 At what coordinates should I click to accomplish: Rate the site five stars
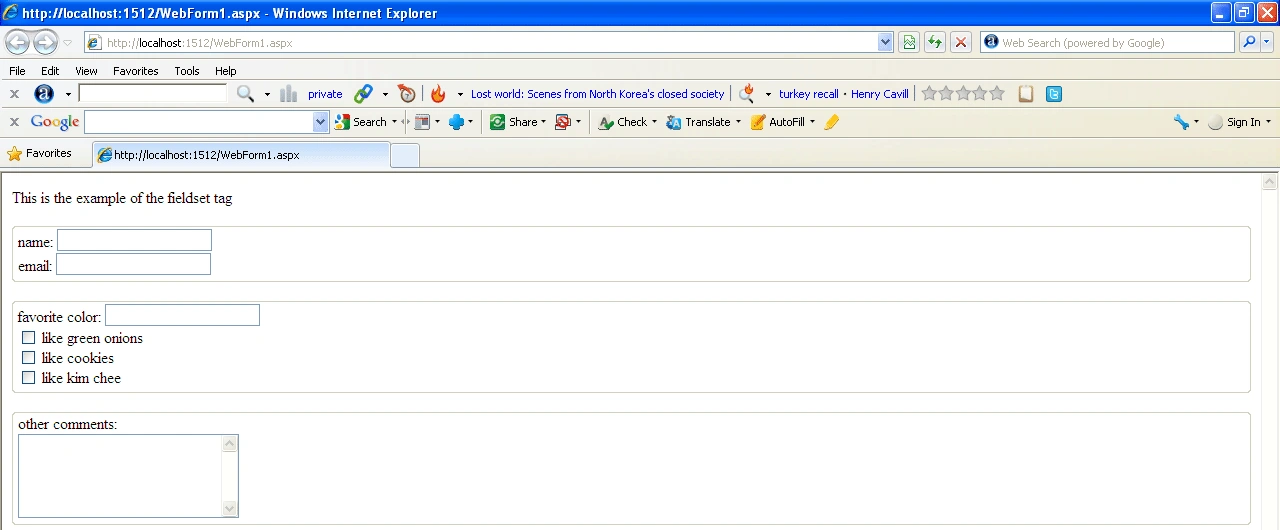997,93
